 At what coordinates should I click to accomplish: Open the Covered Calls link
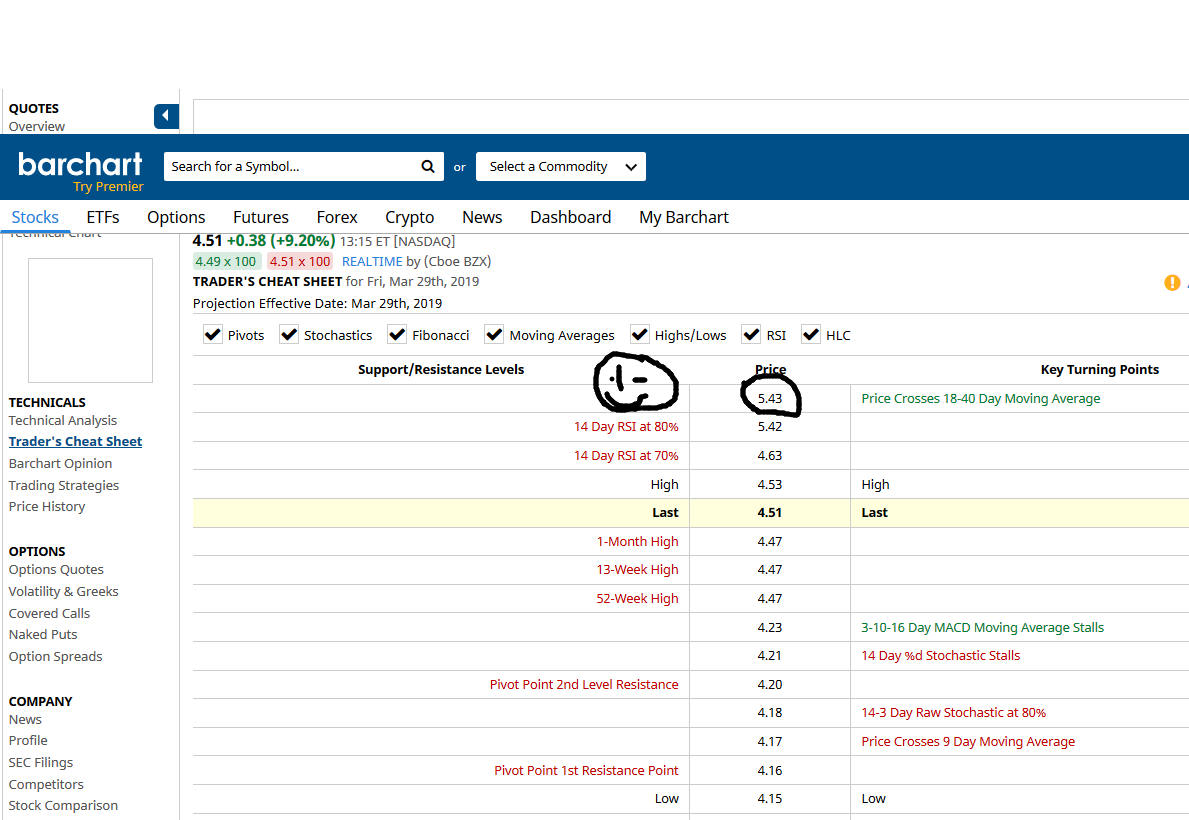click(x=49, y=613)
